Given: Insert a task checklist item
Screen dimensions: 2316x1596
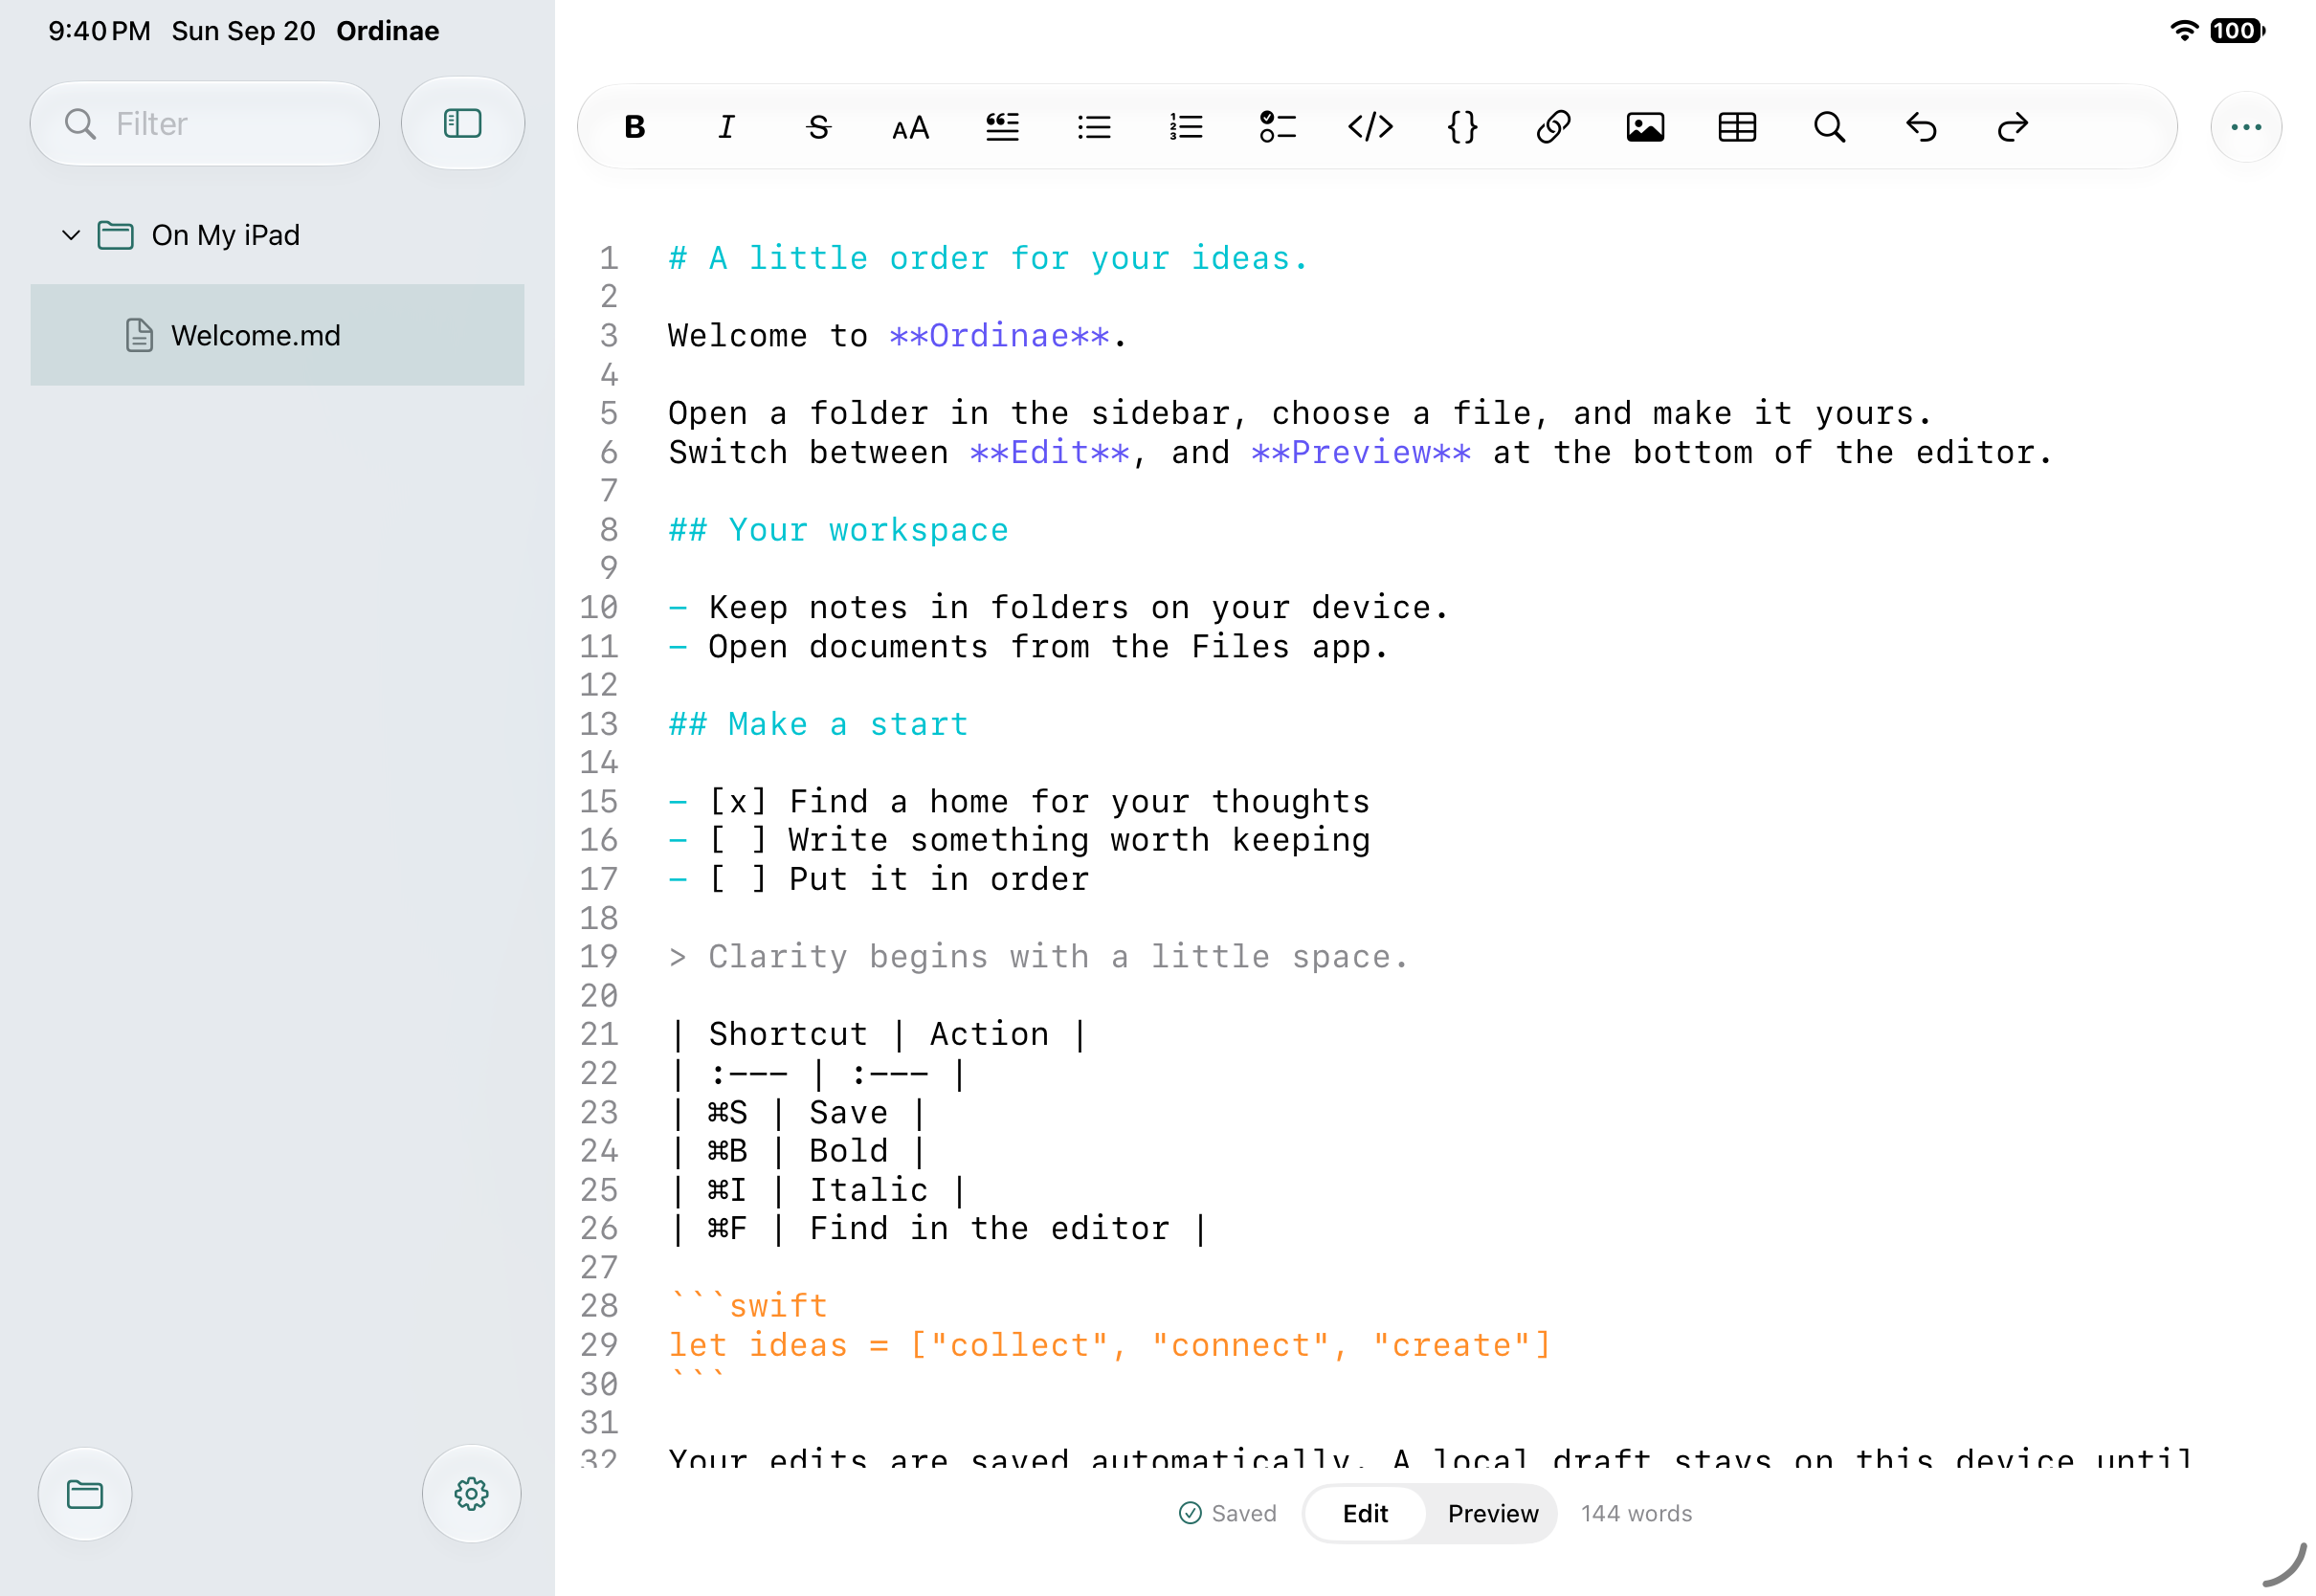Looking at the screenshot, I should pos(1278,127).
